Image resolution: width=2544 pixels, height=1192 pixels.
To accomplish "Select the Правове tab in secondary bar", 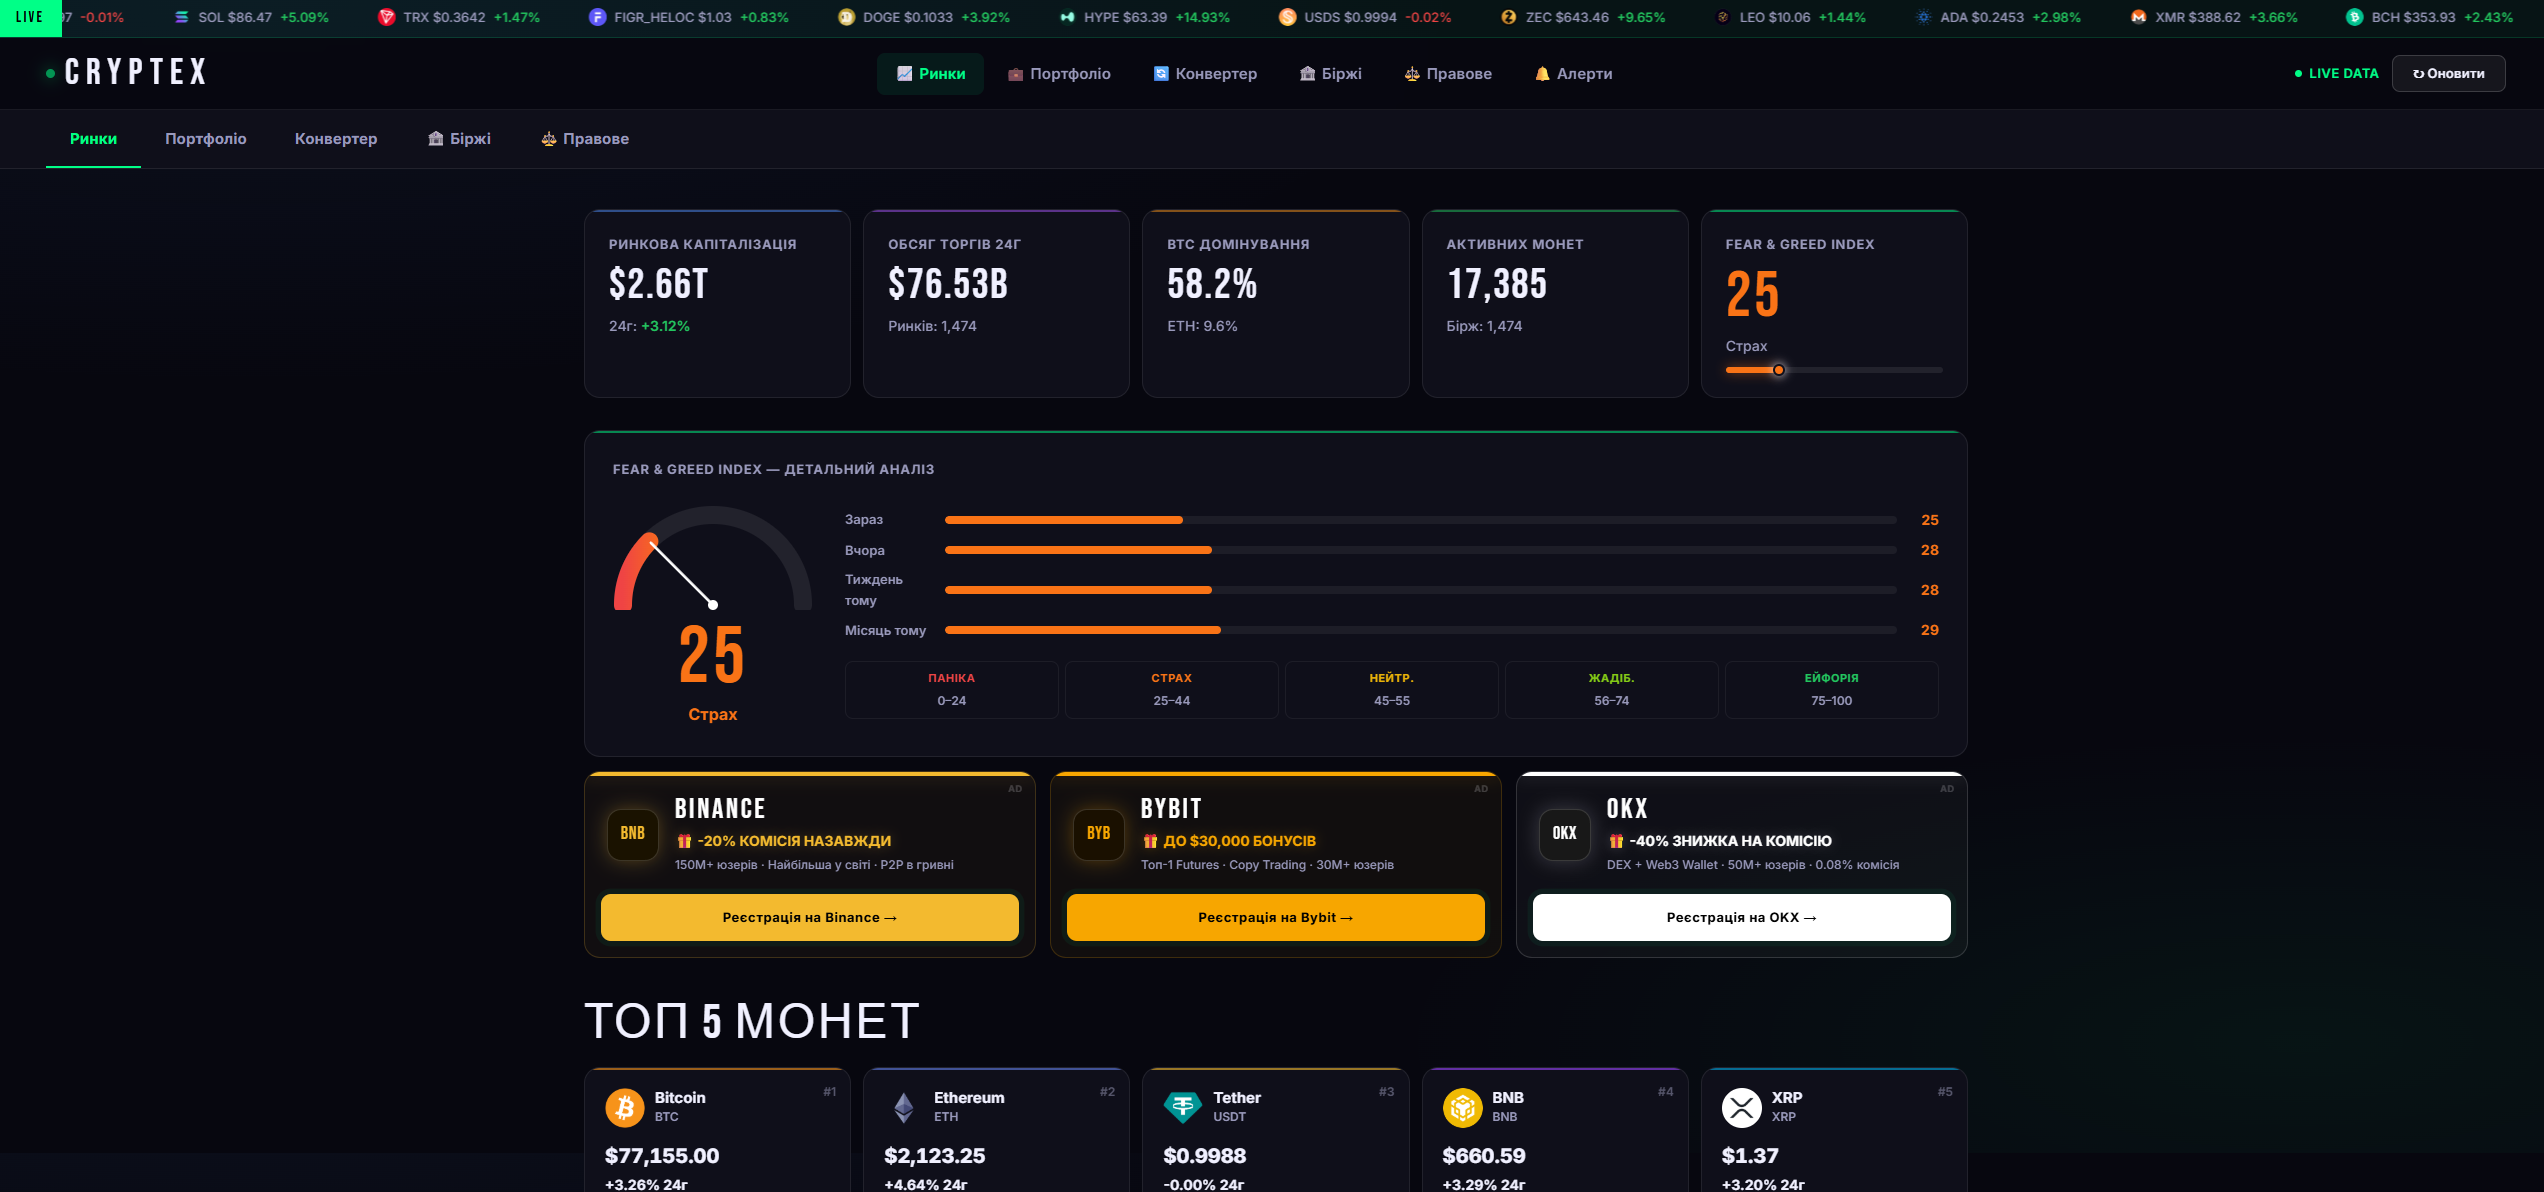I will click(x=585, y=139).
